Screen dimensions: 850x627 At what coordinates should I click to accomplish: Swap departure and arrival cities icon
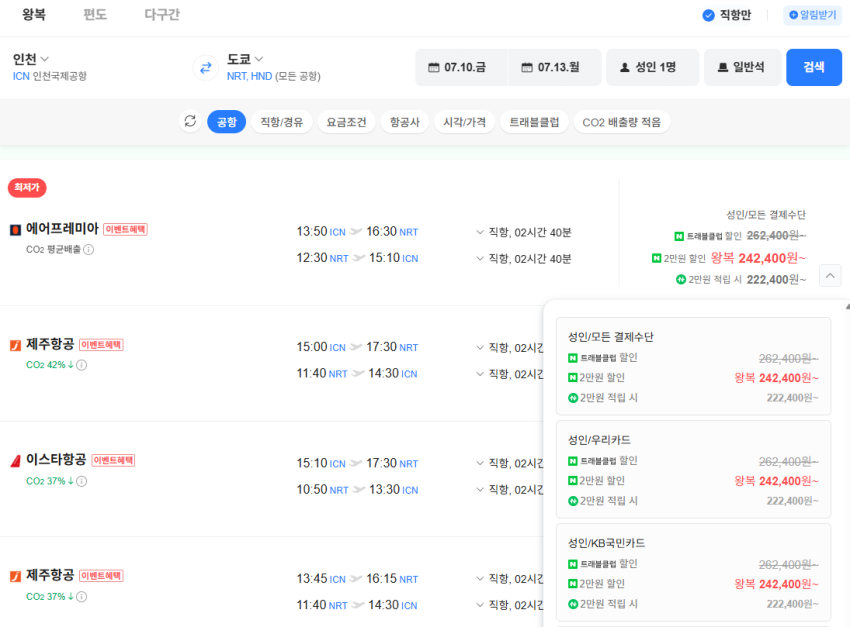205,68
